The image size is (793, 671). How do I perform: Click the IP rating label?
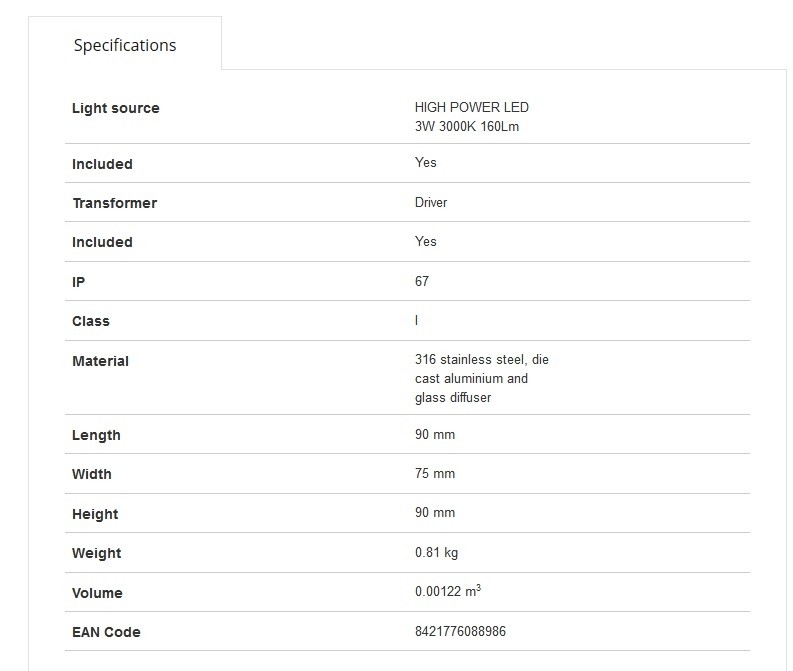tap(78, 282)
